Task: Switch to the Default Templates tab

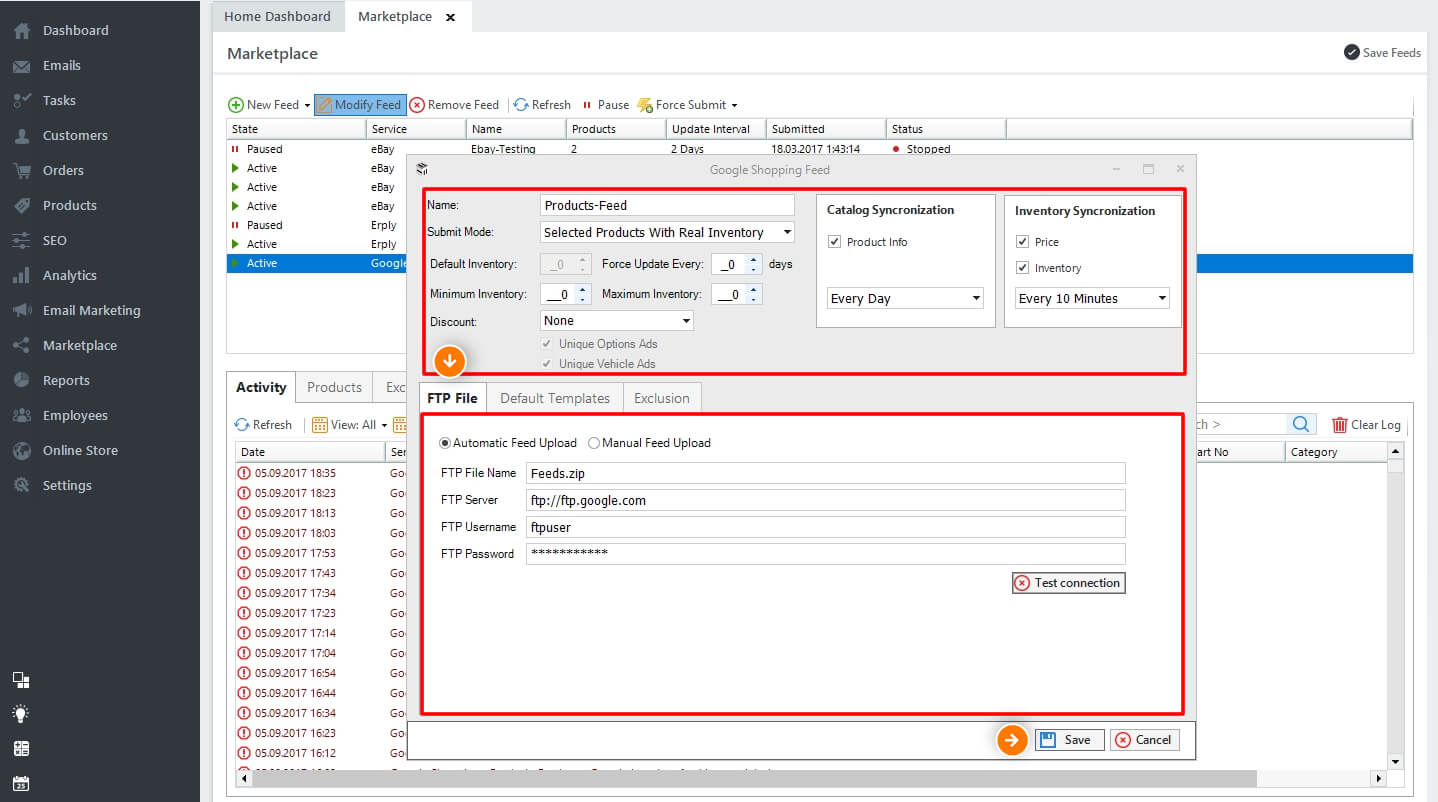Action: click(555, 398)
